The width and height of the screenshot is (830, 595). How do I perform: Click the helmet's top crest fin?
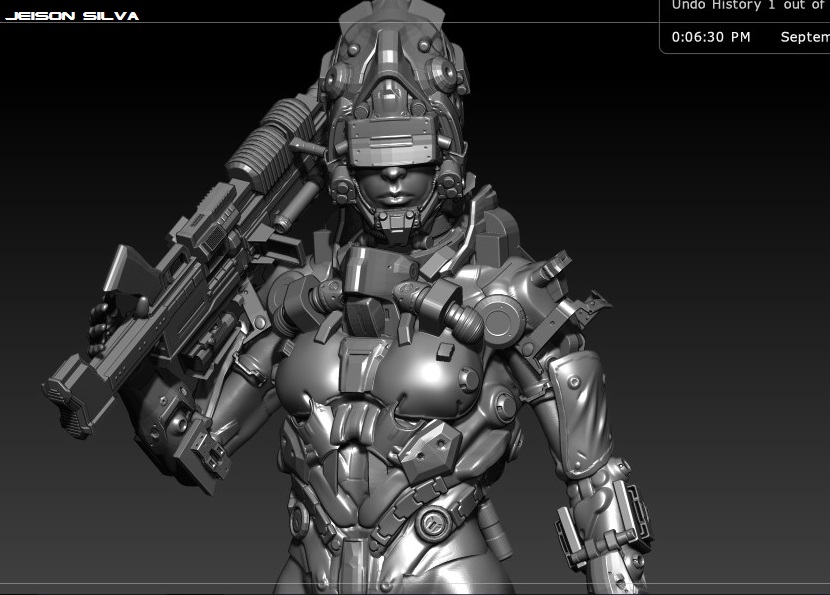391,12
